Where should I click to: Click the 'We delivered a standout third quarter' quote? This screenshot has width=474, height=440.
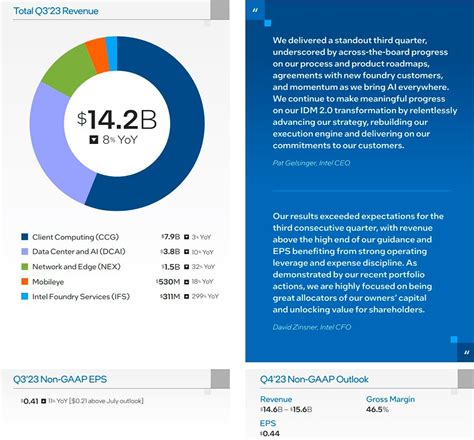pyautogui.click(x=365, y=93)
